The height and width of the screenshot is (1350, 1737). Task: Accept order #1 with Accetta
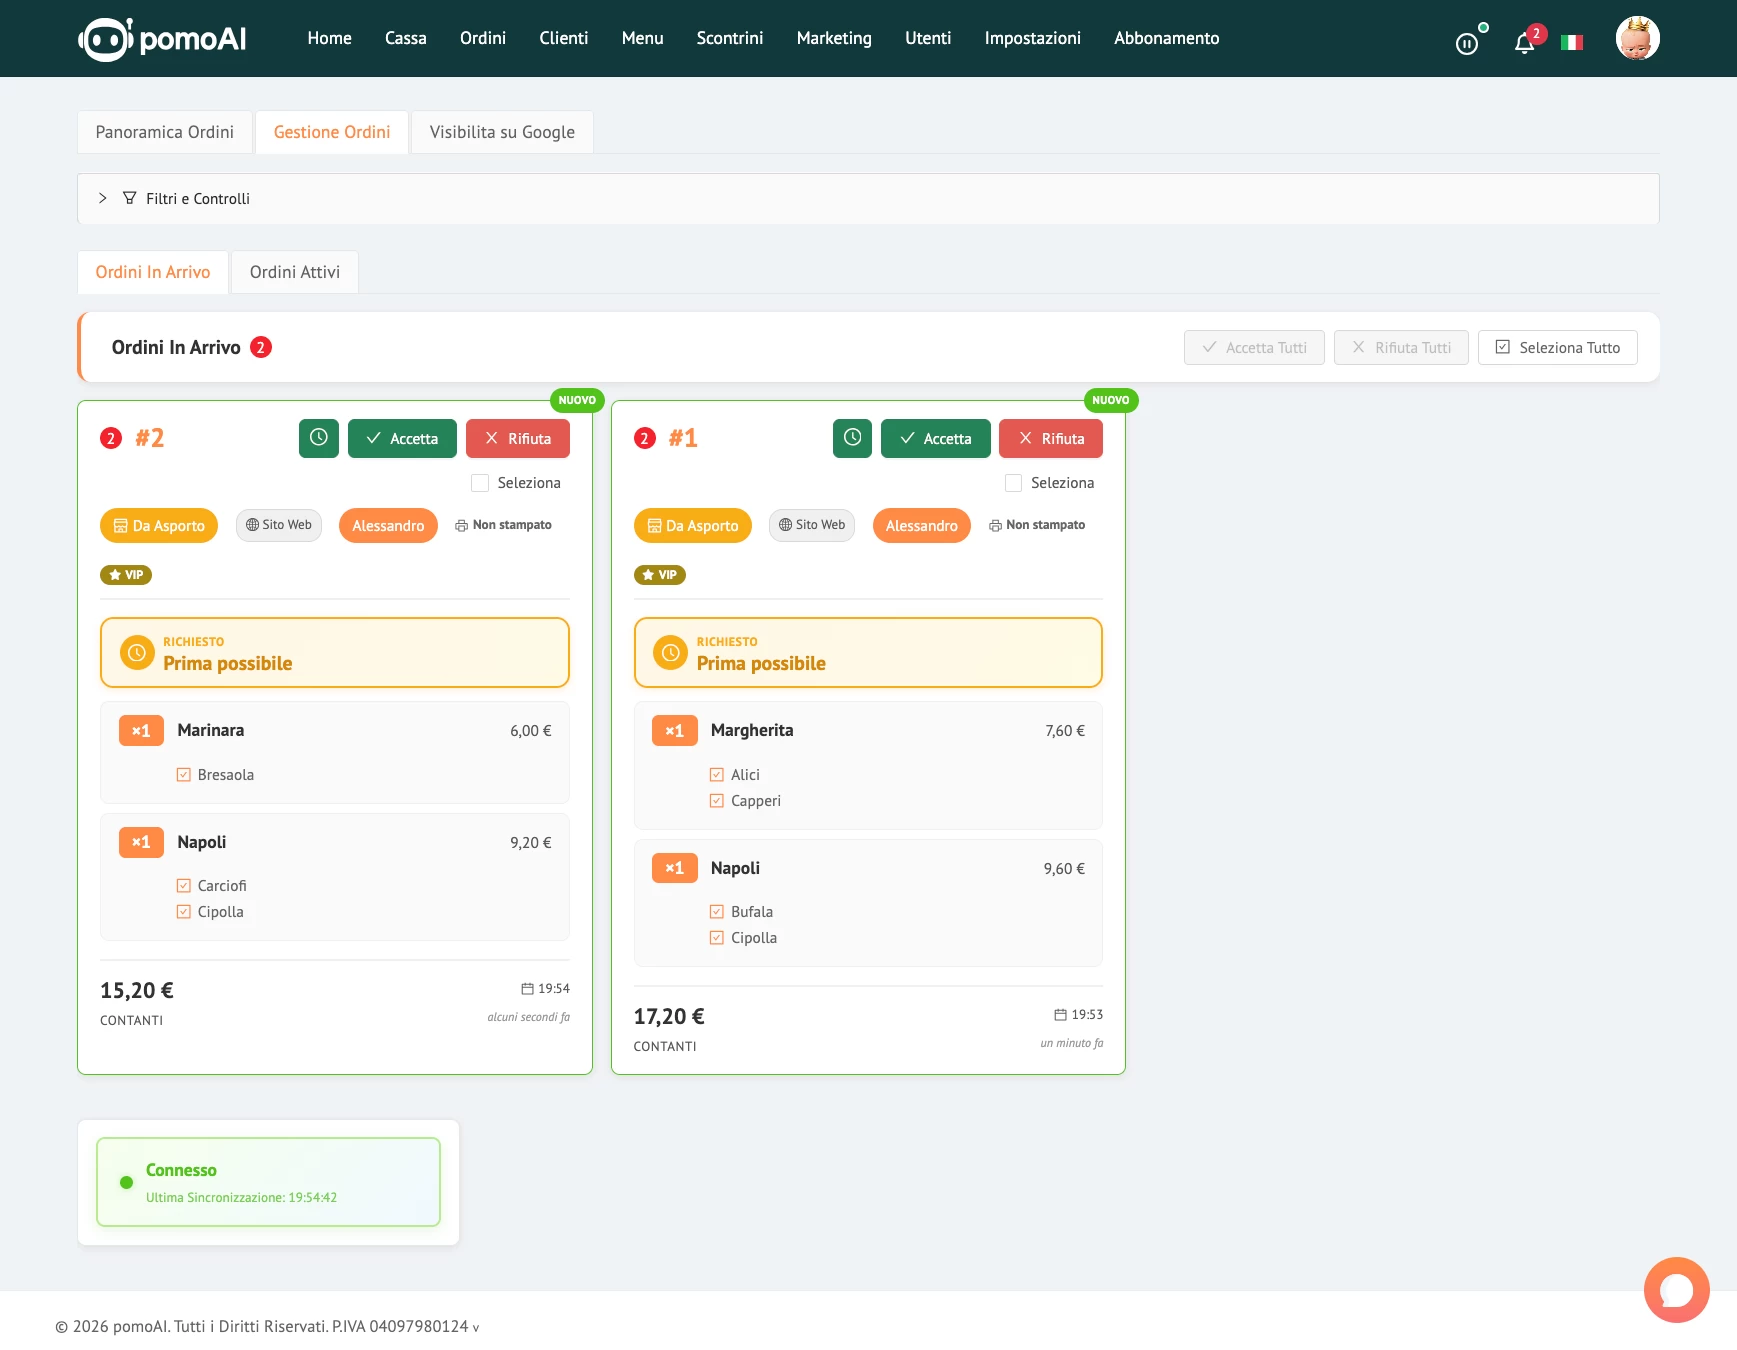tap(935, 438)
